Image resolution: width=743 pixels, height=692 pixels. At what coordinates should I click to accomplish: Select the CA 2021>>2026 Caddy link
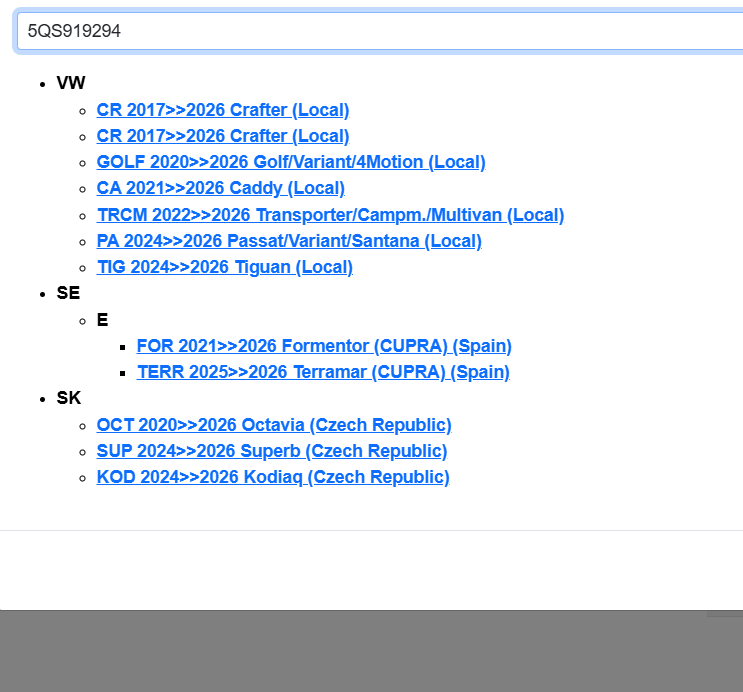tap(220, 188)
